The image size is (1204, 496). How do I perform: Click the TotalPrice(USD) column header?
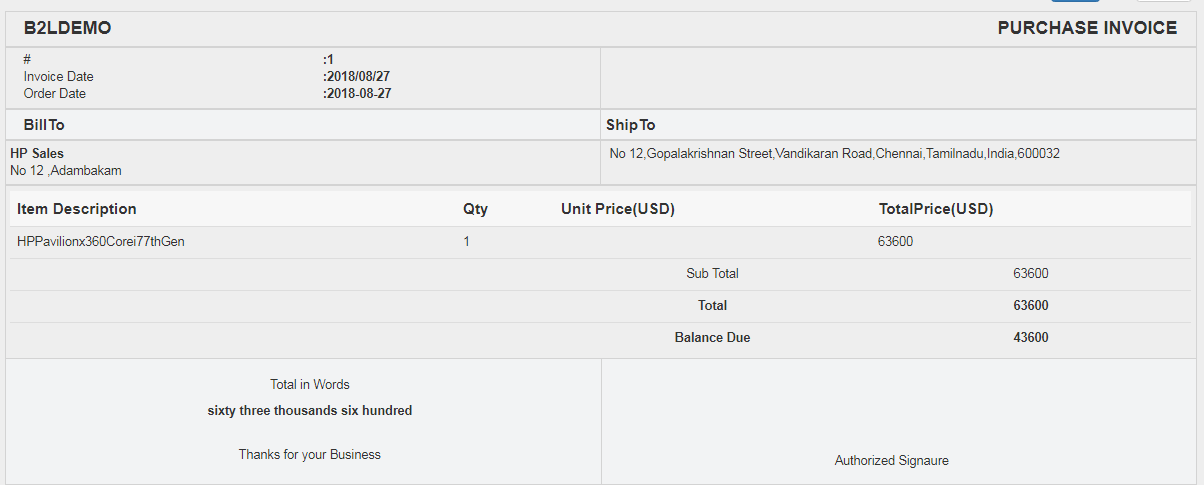pyautogui.click(x=935, y=209)
